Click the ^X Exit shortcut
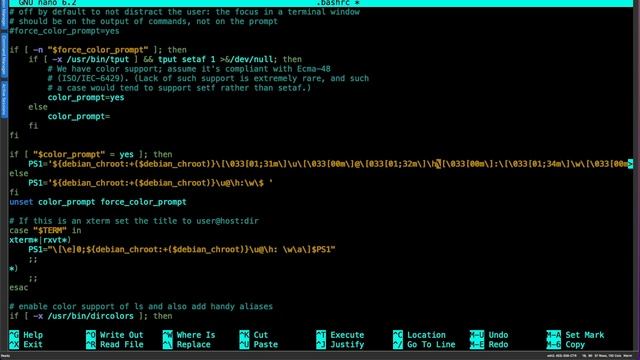The width and height of the screenshot is (640, 360). [x=26, y=344]
